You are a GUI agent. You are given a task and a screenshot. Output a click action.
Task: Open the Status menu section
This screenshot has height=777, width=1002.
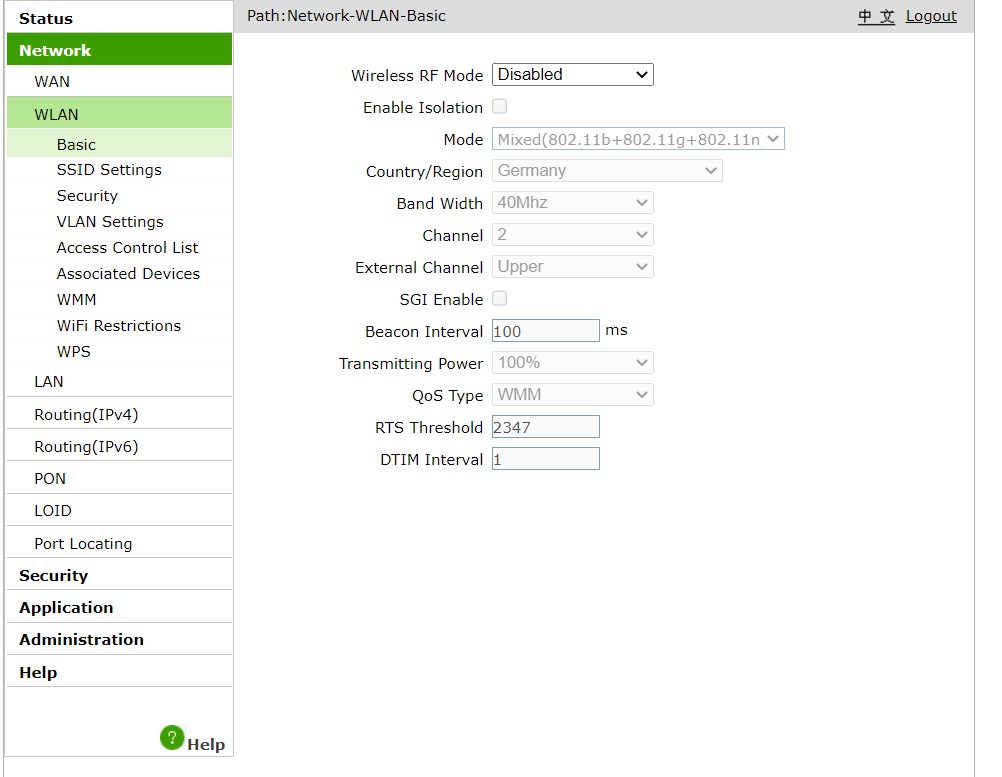[x=46, y=18]
